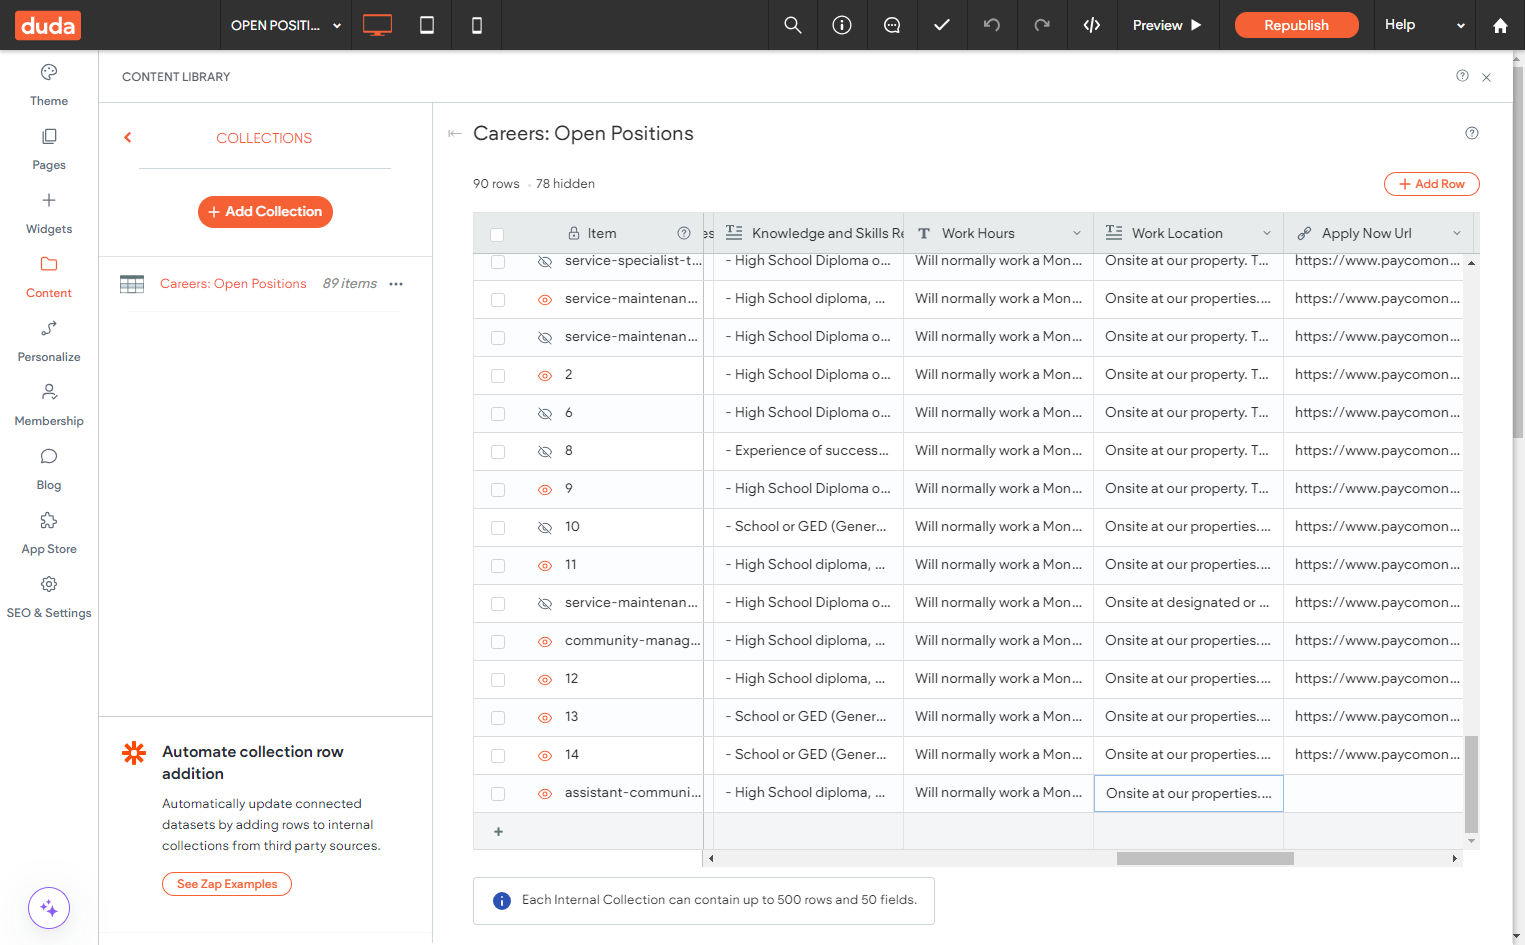Viewport: 1525px width, 945px height.
Task: Open SEO & Settings sidebar item
Action: pyautogui.click(x=49, y=598)
